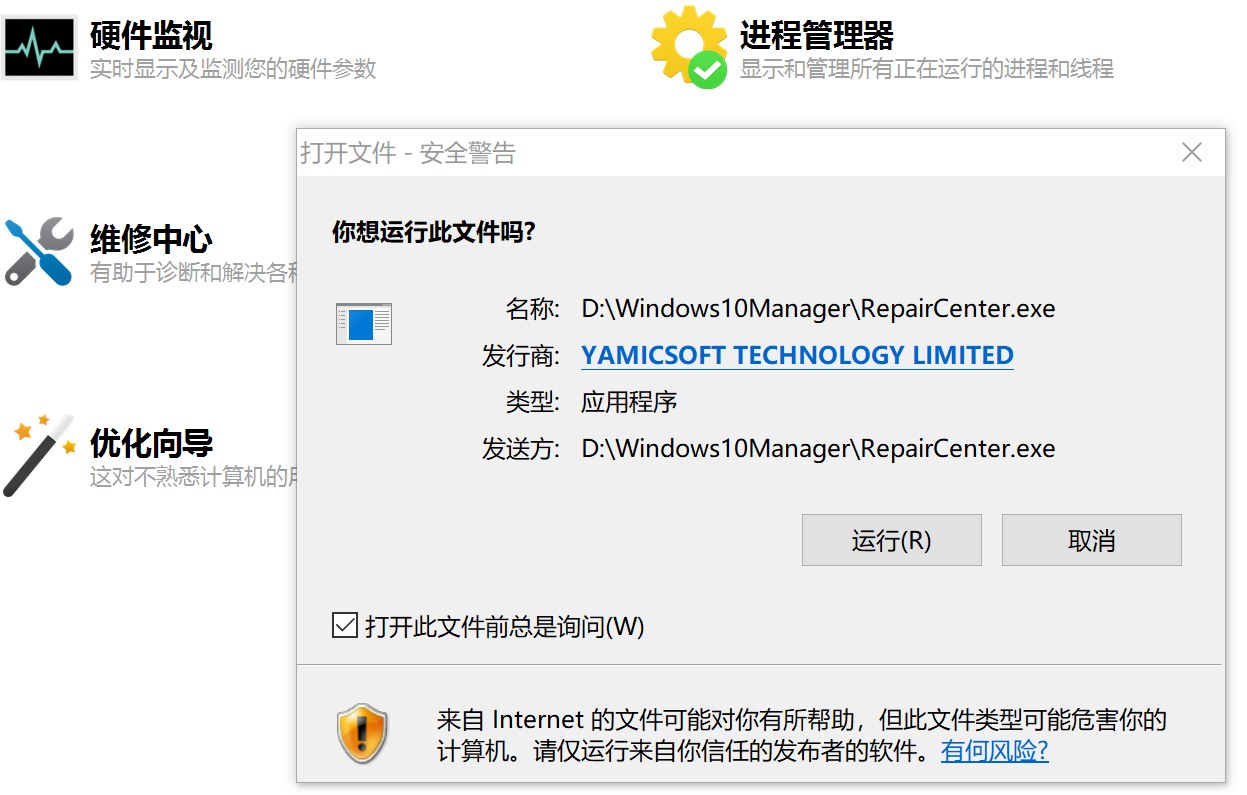The width and height of the screenshot is (1247, 795).
Task: Open YAMICSOFT TECHNOLOGY LIMITED publisher link
Action: (x=798, y=355)
